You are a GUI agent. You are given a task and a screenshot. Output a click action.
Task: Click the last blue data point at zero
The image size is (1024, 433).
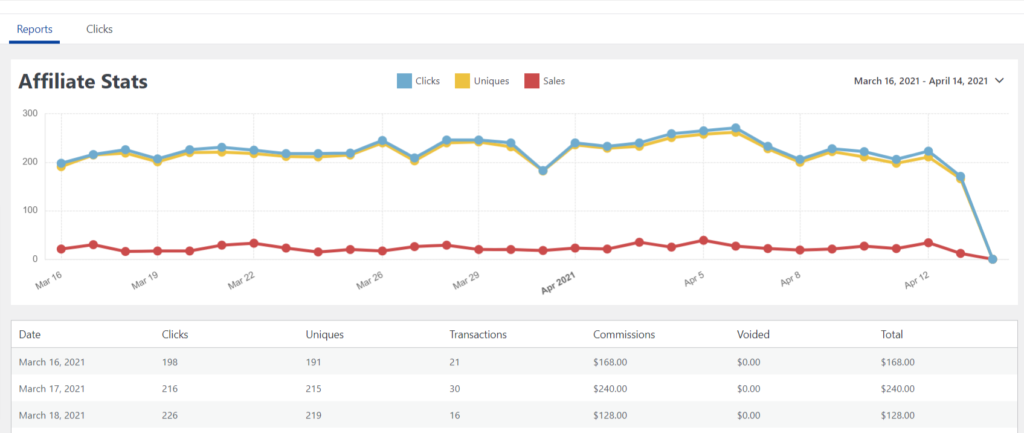pos(992,259)
